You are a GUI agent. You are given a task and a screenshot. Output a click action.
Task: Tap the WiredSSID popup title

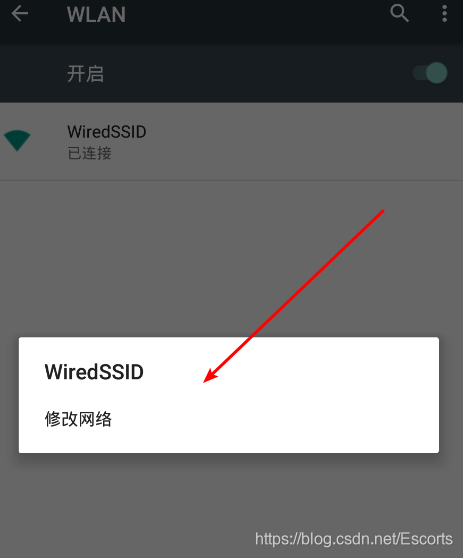tap(94, 372)
